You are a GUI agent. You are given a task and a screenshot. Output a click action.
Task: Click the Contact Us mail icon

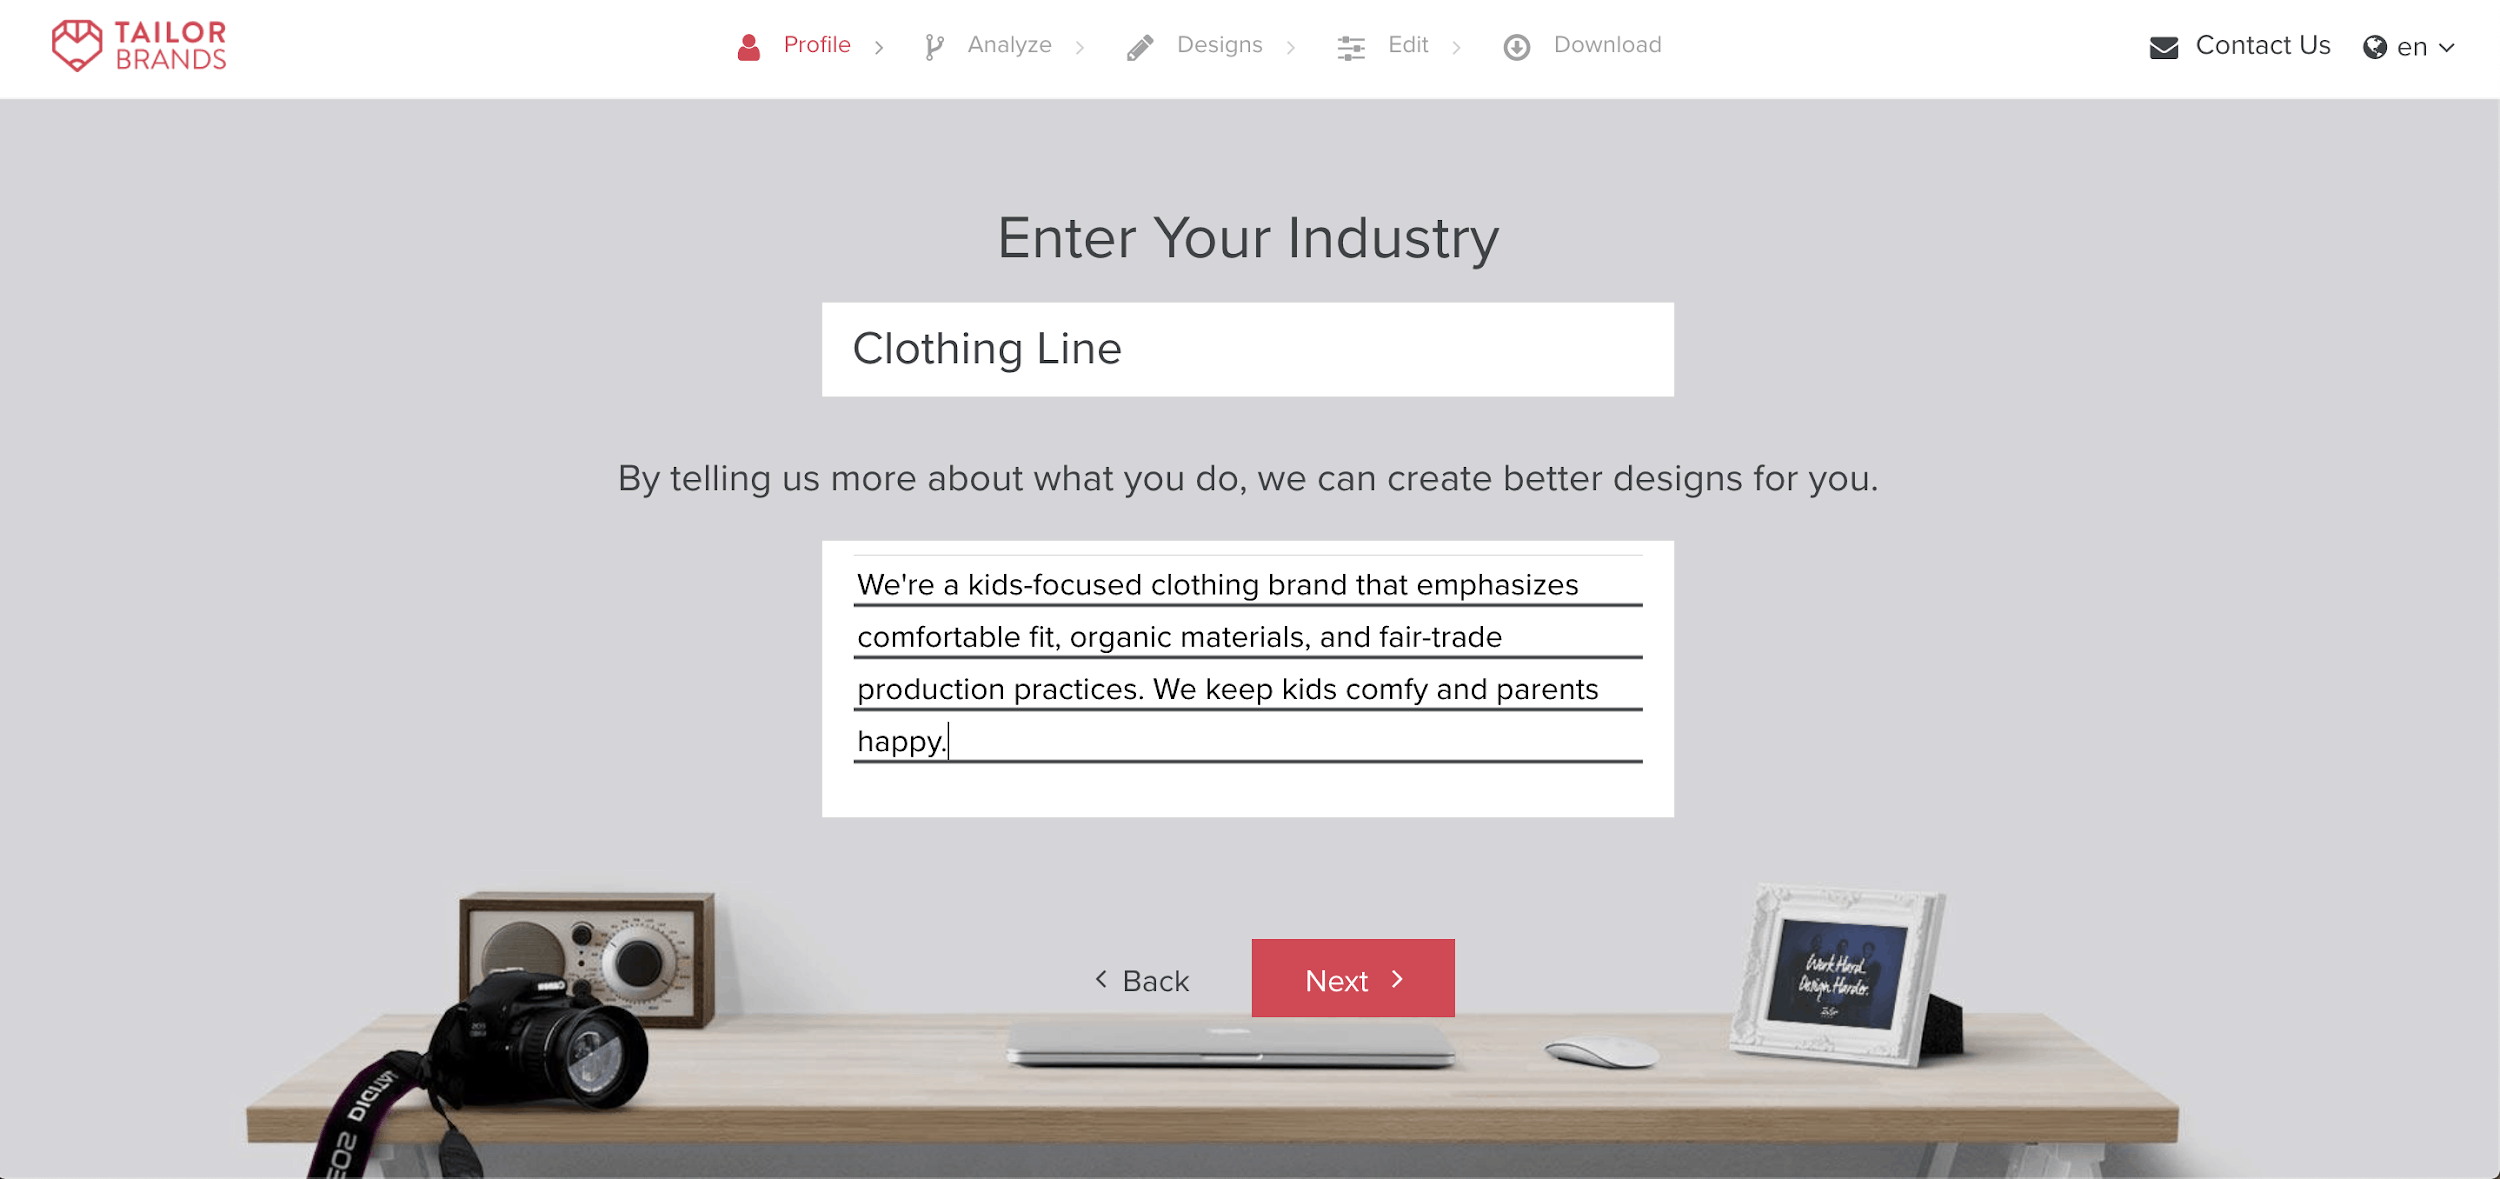2164,46
